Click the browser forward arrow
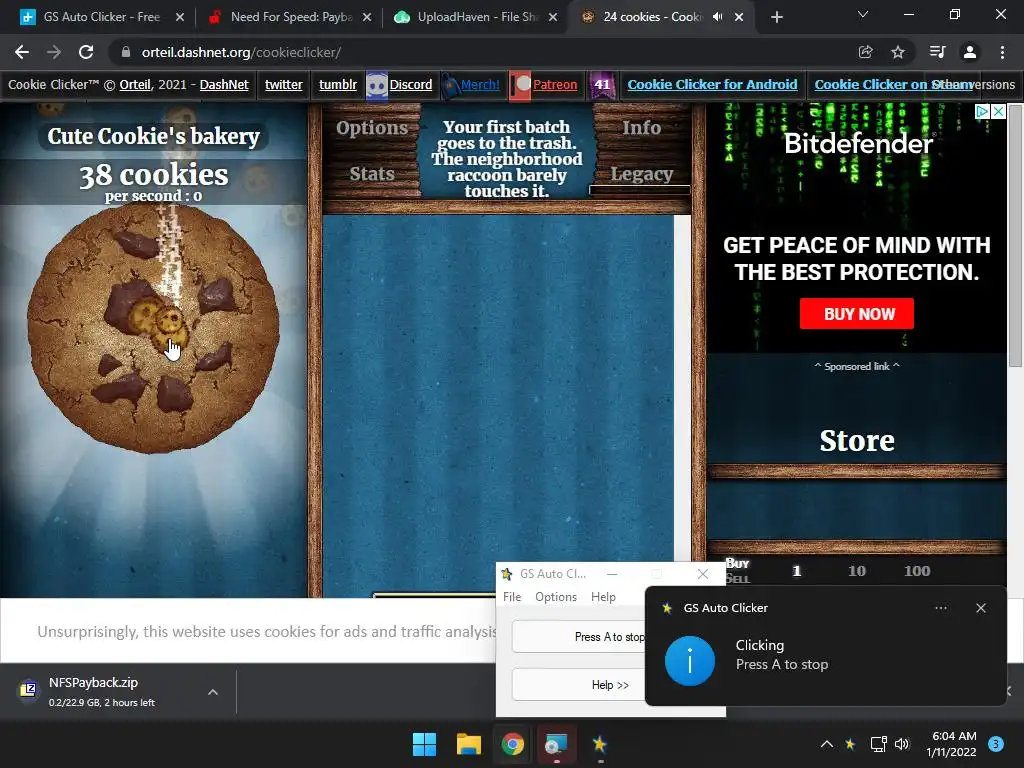Screen dimensions: 1024x768 click(54, 52)
